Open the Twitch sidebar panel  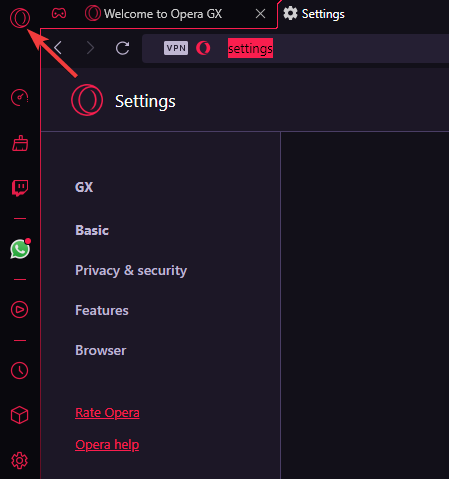point(20,188)
